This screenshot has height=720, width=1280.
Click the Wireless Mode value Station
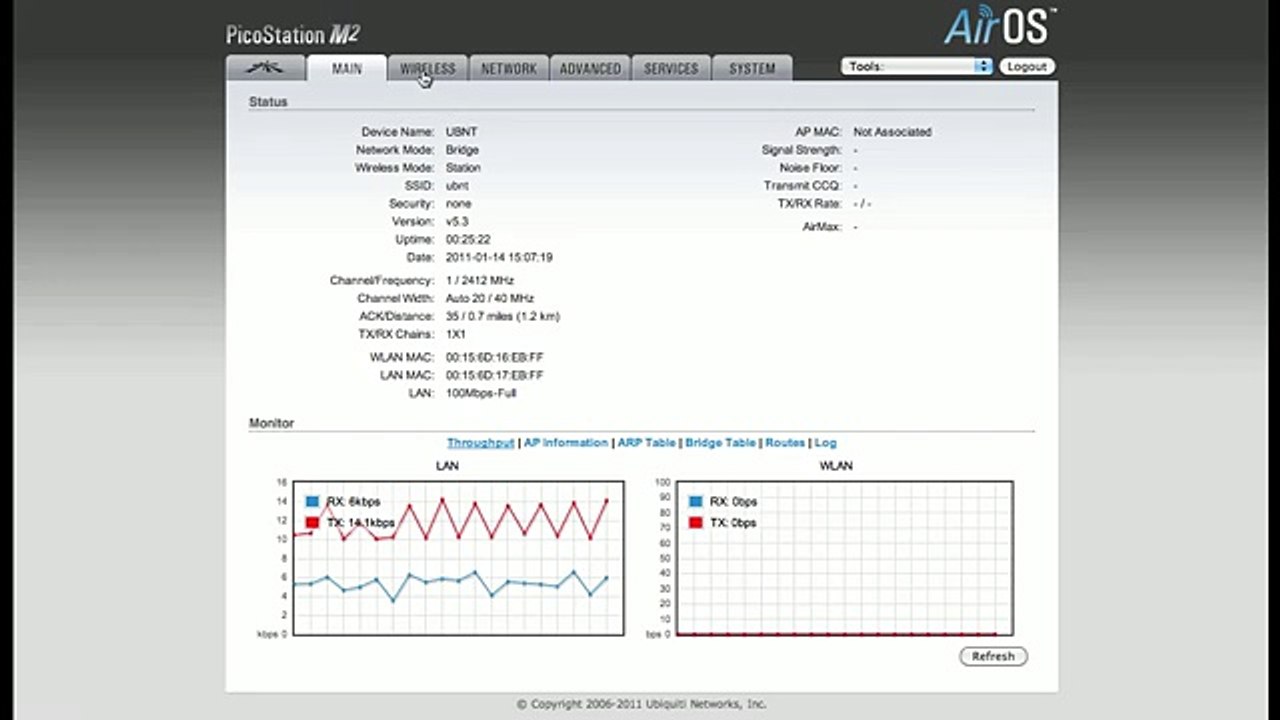tap(463, 167)
